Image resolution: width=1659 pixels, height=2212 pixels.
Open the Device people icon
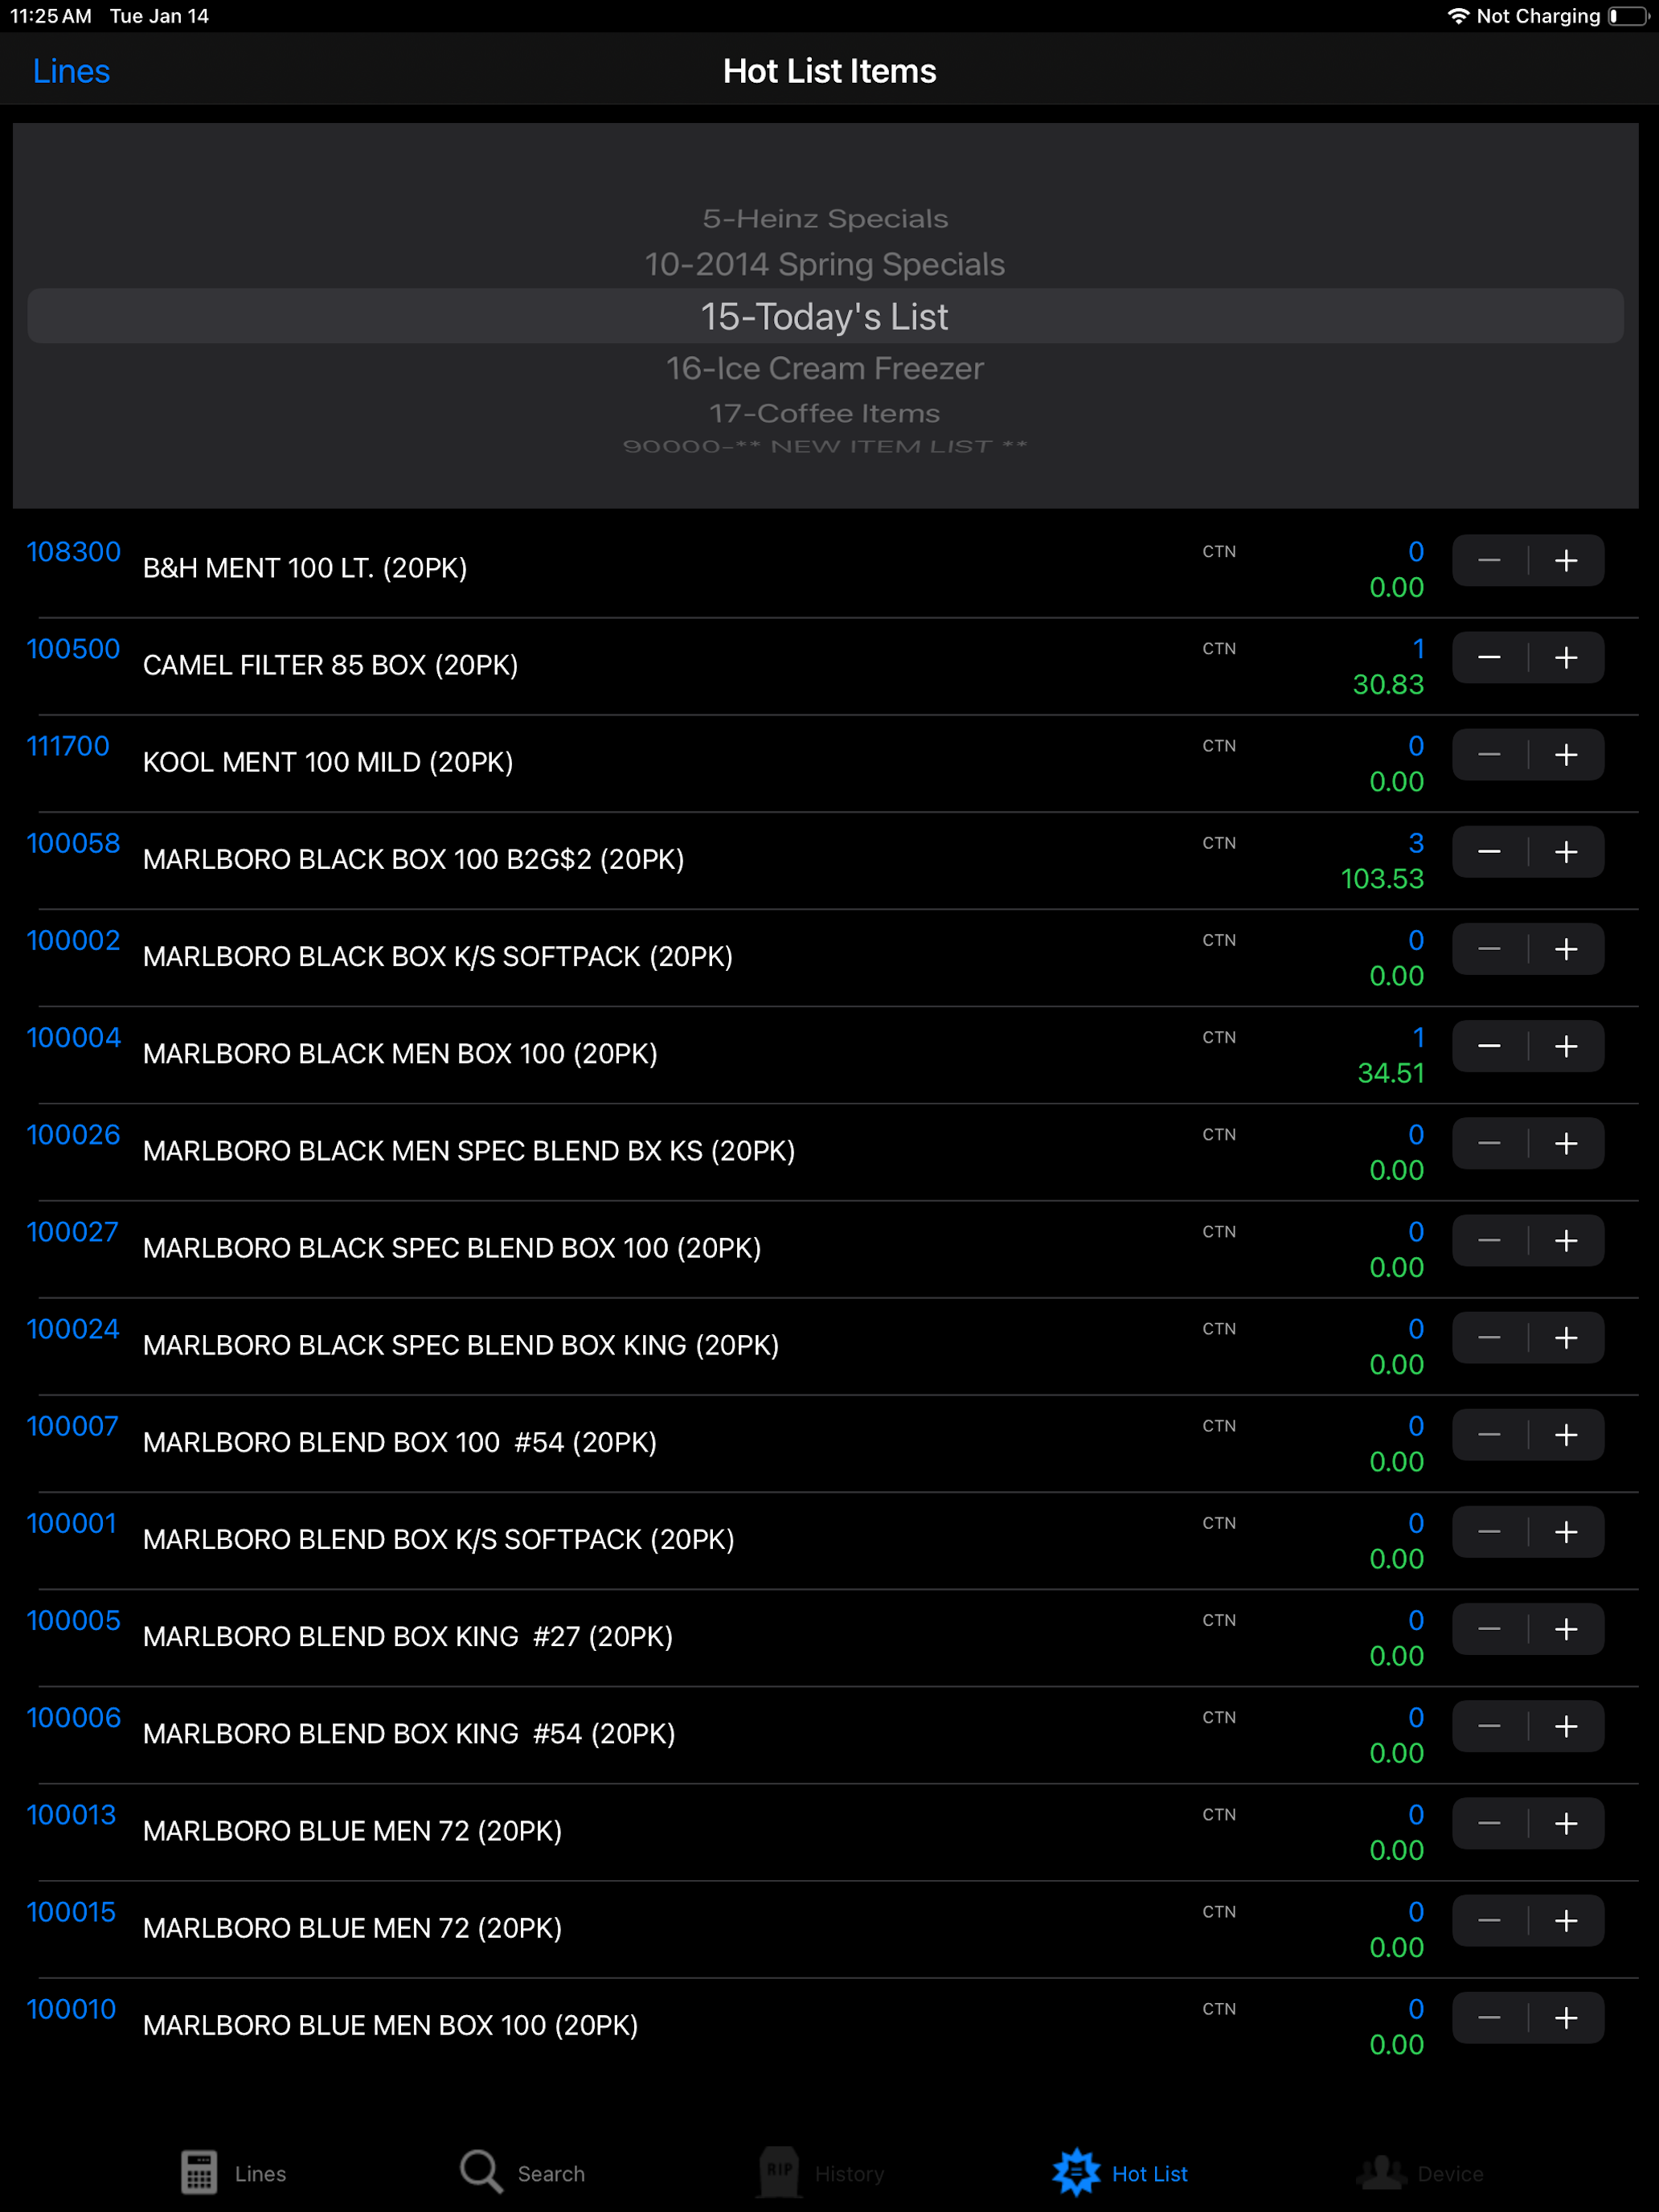[1381, 2172]
